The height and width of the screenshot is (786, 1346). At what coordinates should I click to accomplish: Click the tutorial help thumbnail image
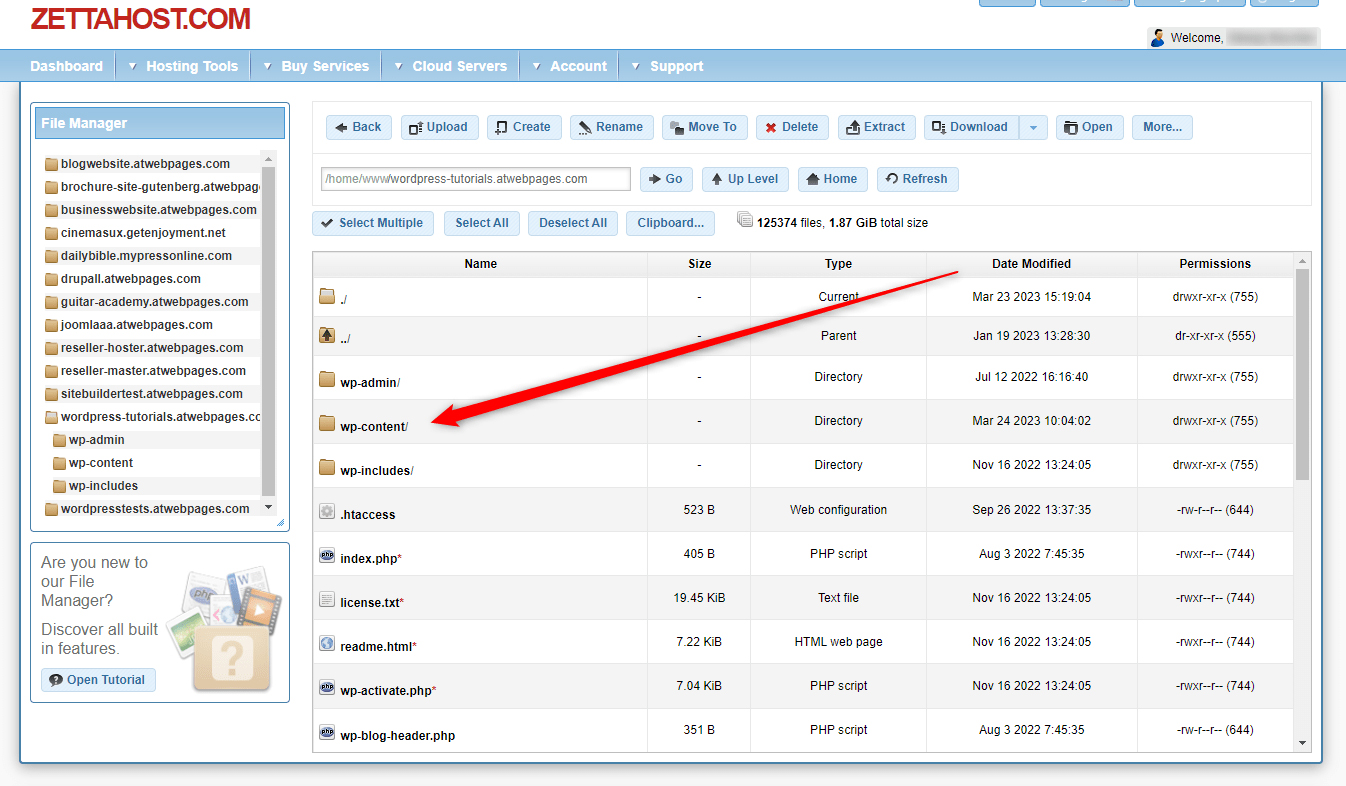(224, 628)
